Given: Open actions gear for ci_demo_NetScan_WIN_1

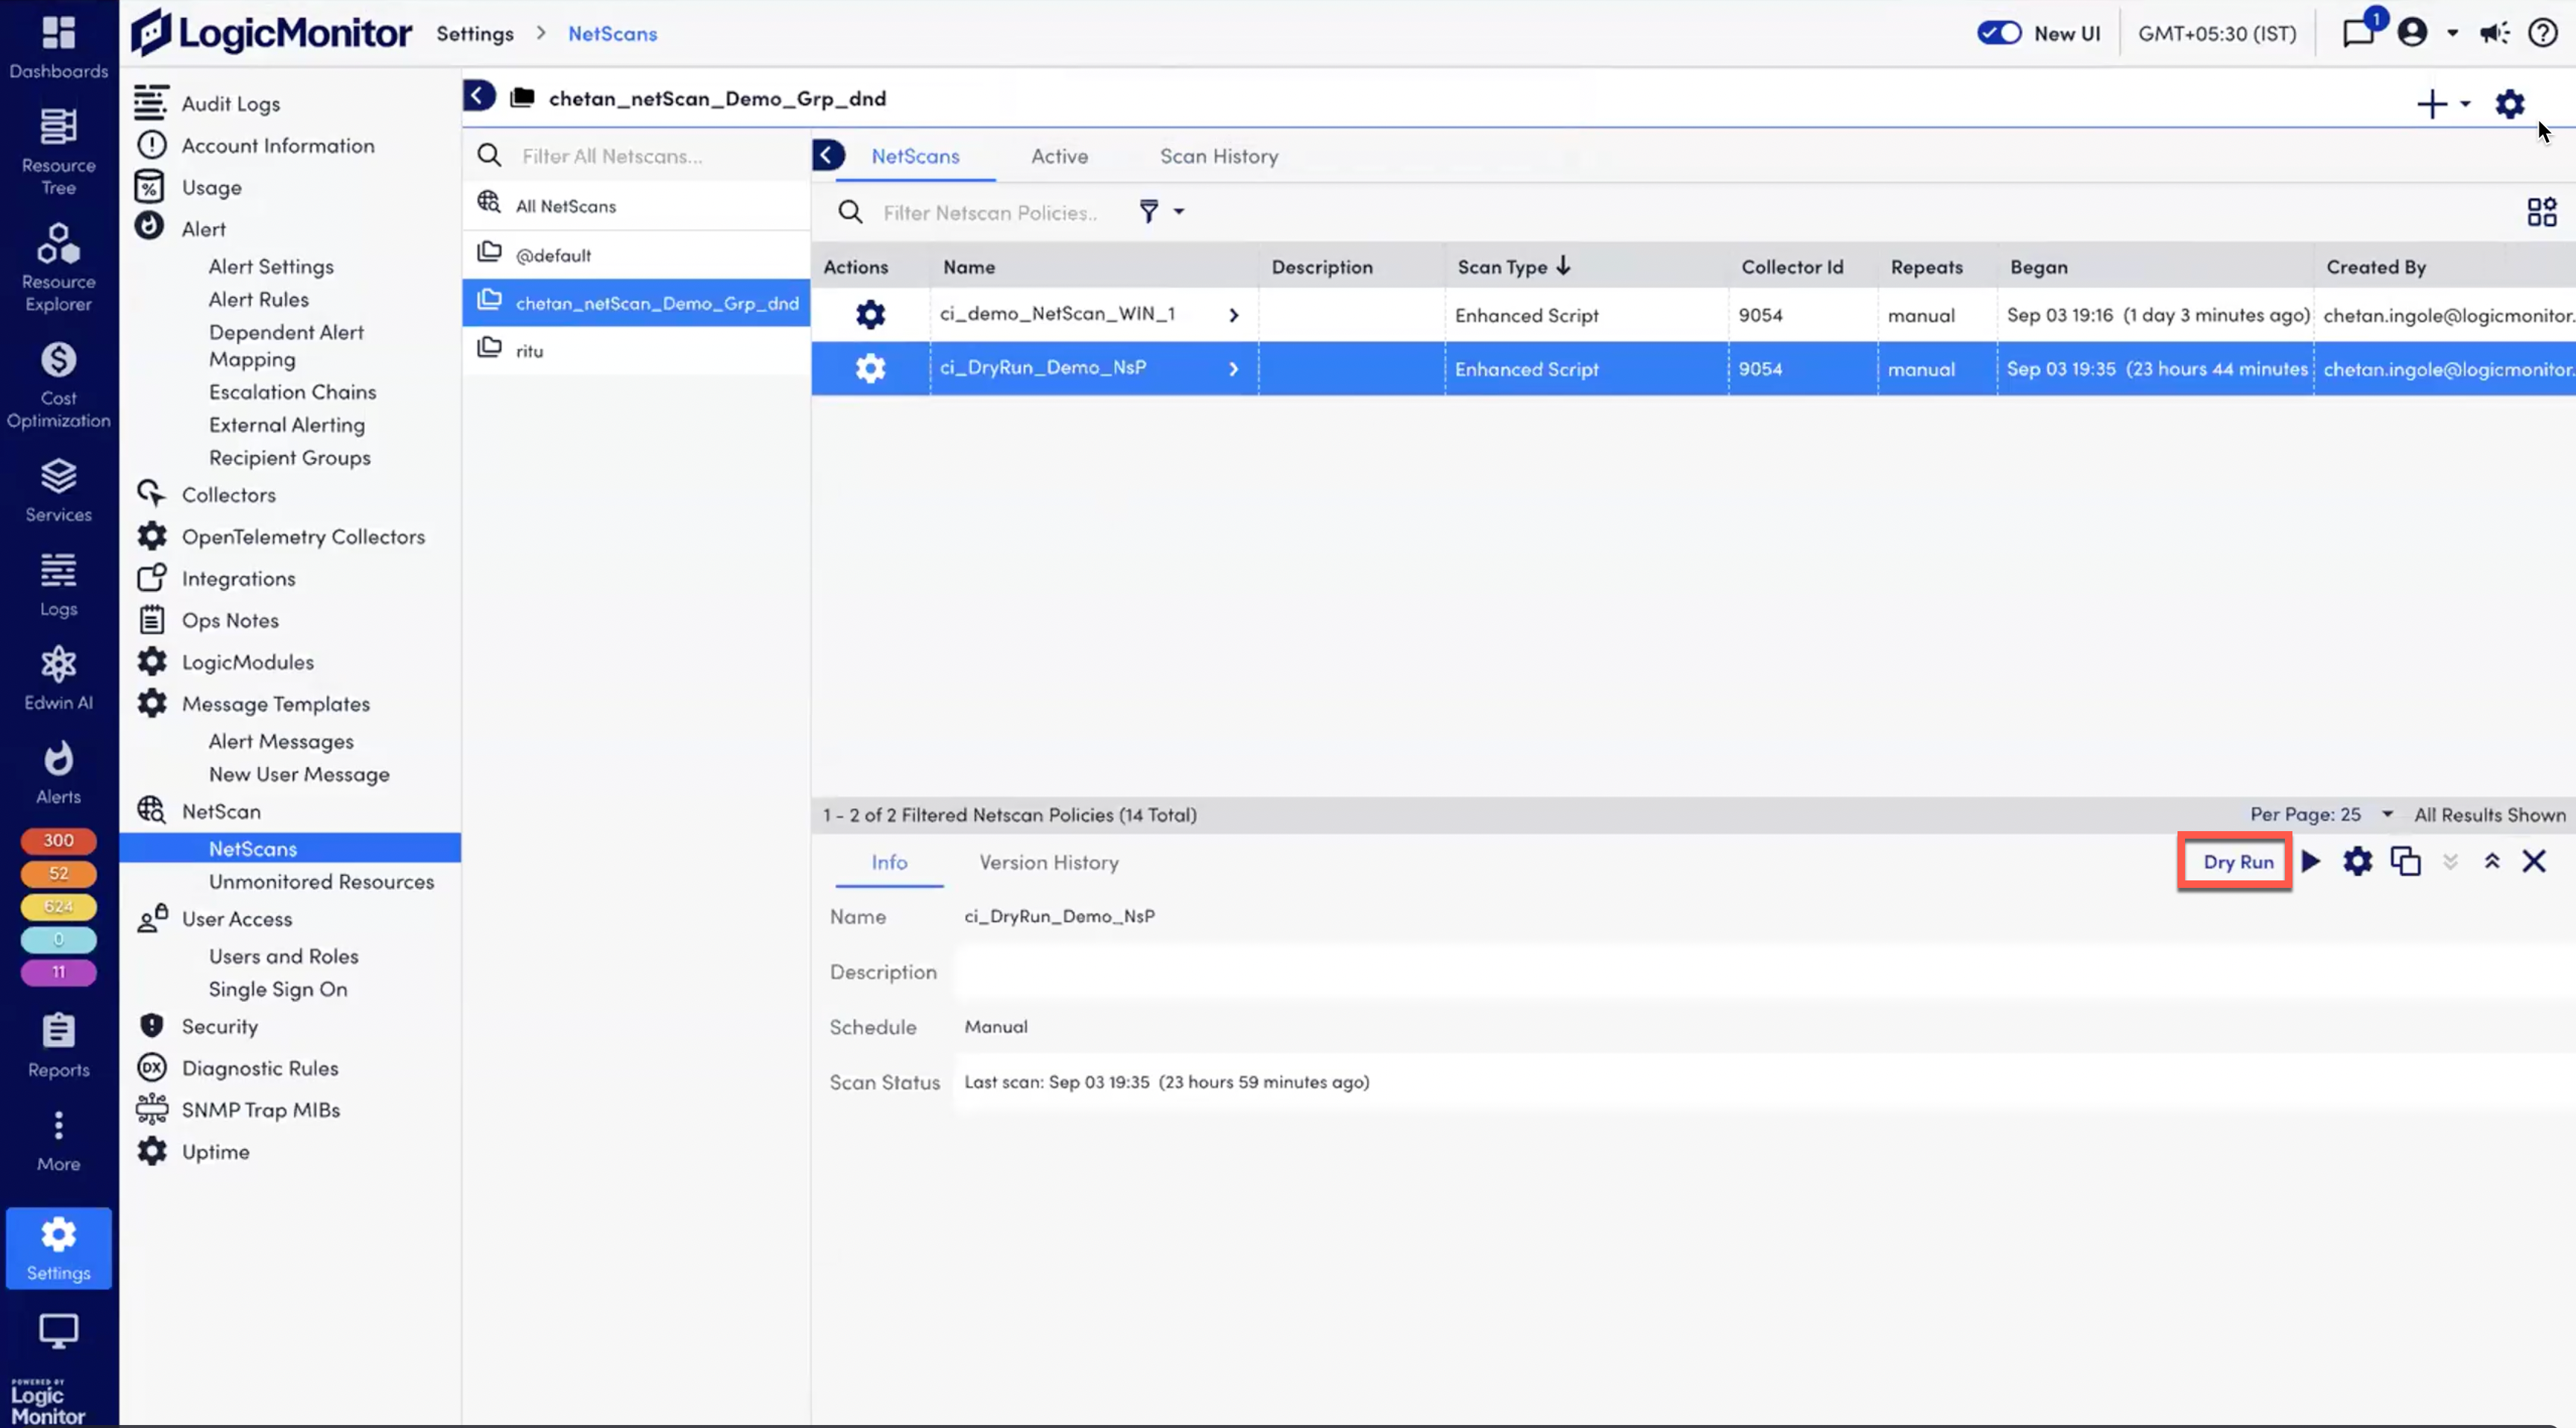Looking at the screenshot, I should 870,315.
